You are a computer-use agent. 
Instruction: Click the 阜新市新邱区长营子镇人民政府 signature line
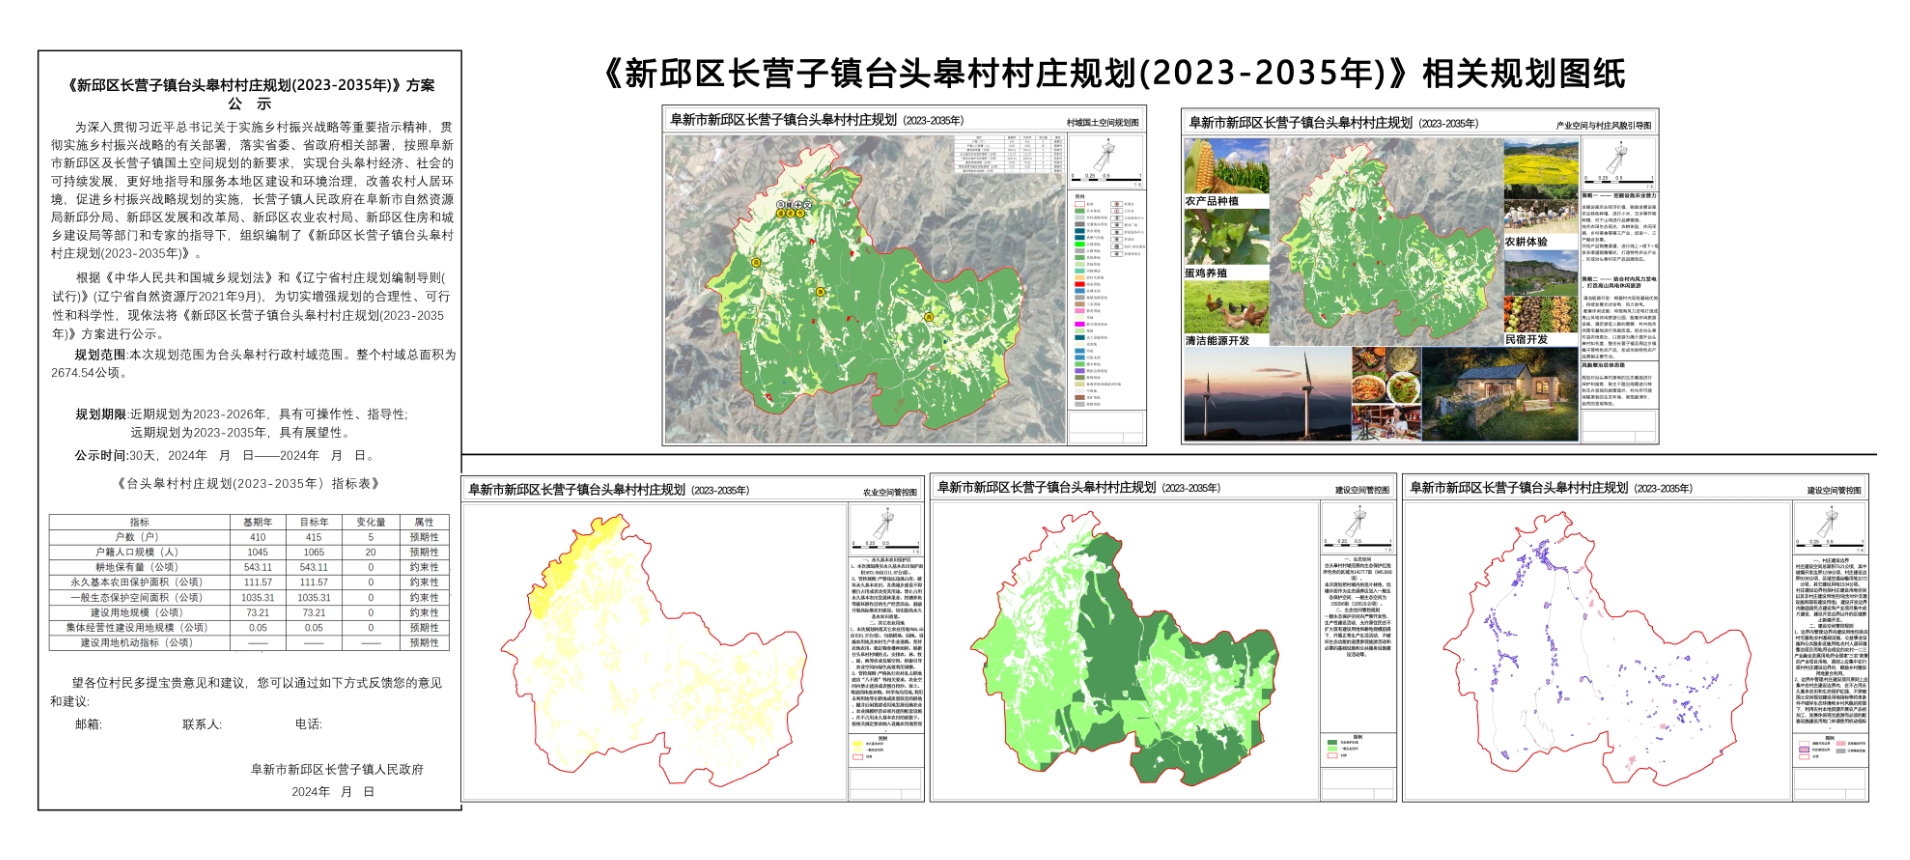point(337,770)
